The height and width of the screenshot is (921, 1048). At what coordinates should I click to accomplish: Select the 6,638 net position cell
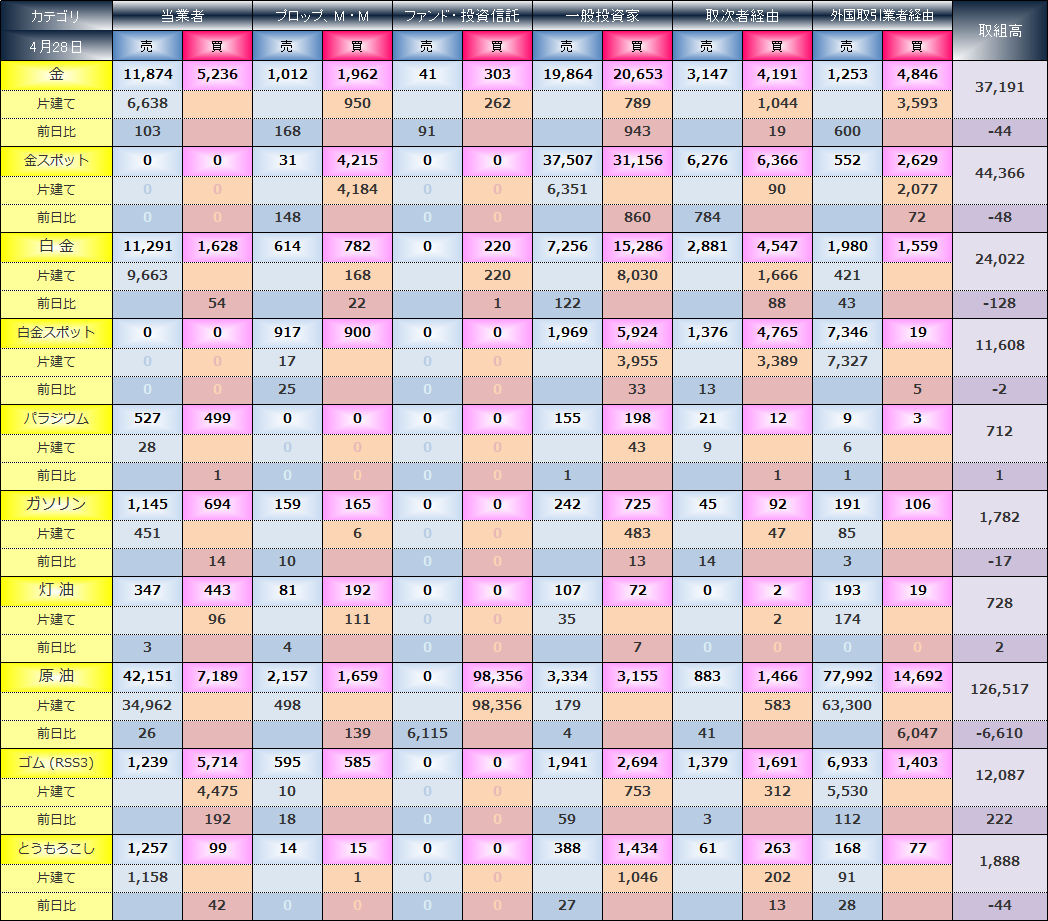pyautogui.click(x=148, y=104)
